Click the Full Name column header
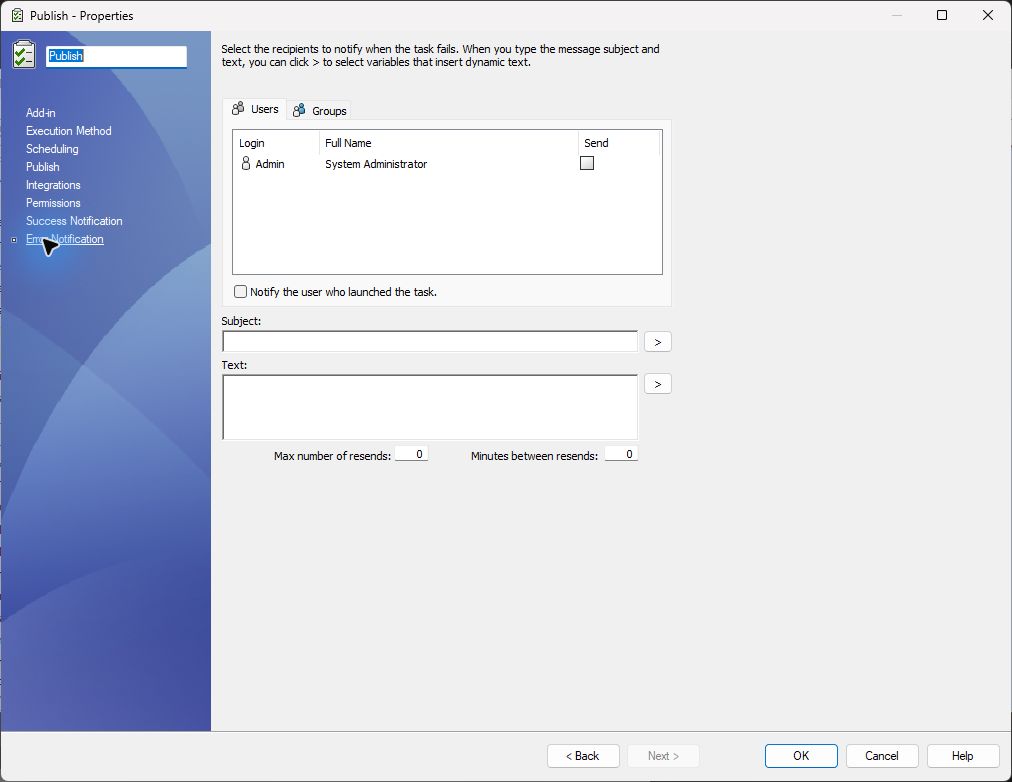Viewport: 1012px width, 782px height. tap(449, 143)
